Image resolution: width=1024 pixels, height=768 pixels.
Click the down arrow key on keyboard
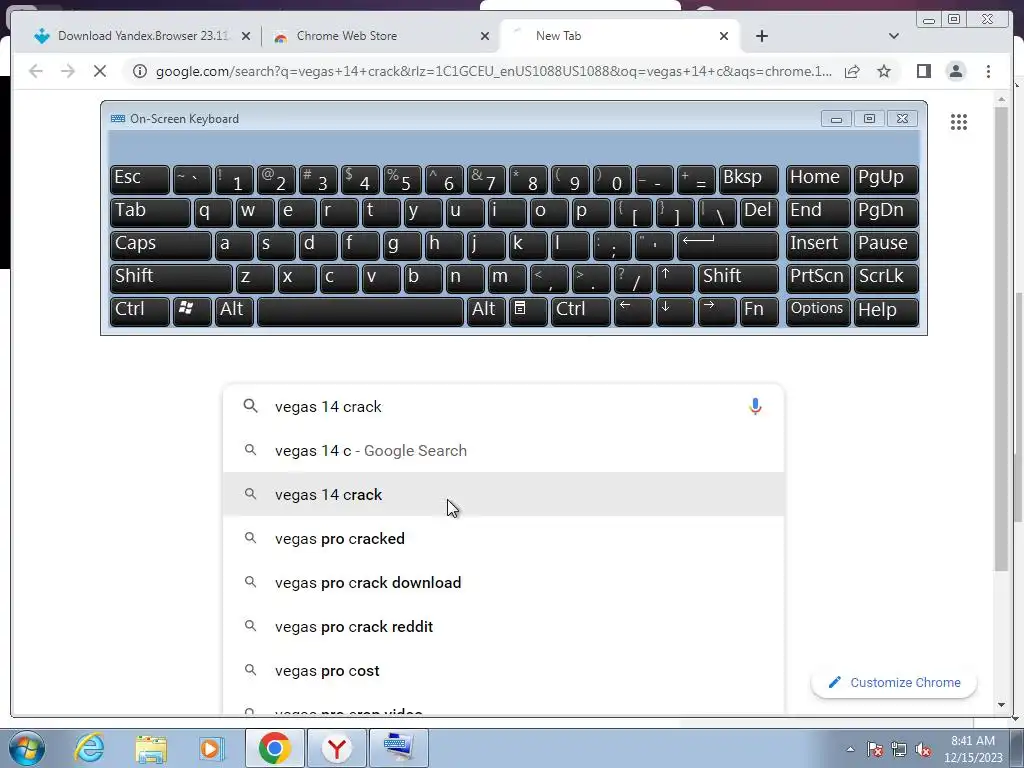[x=675, y=311]
